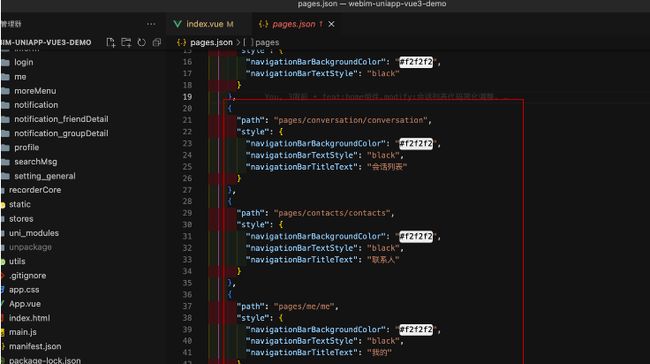Click the "pages/conversation/conversation" path string

(351, 120)
